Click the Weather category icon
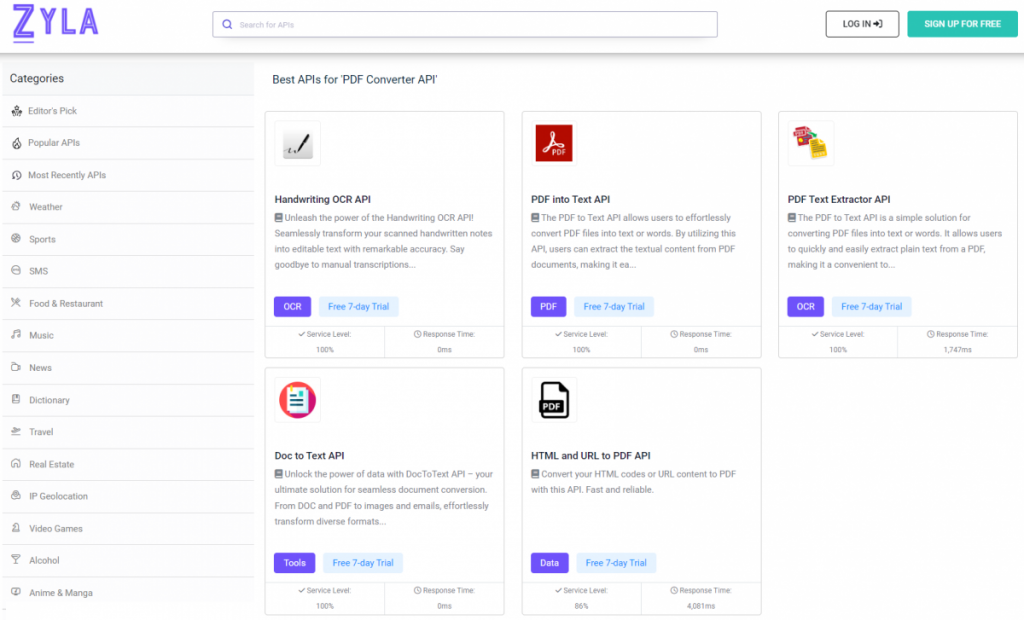 (16, 206)
